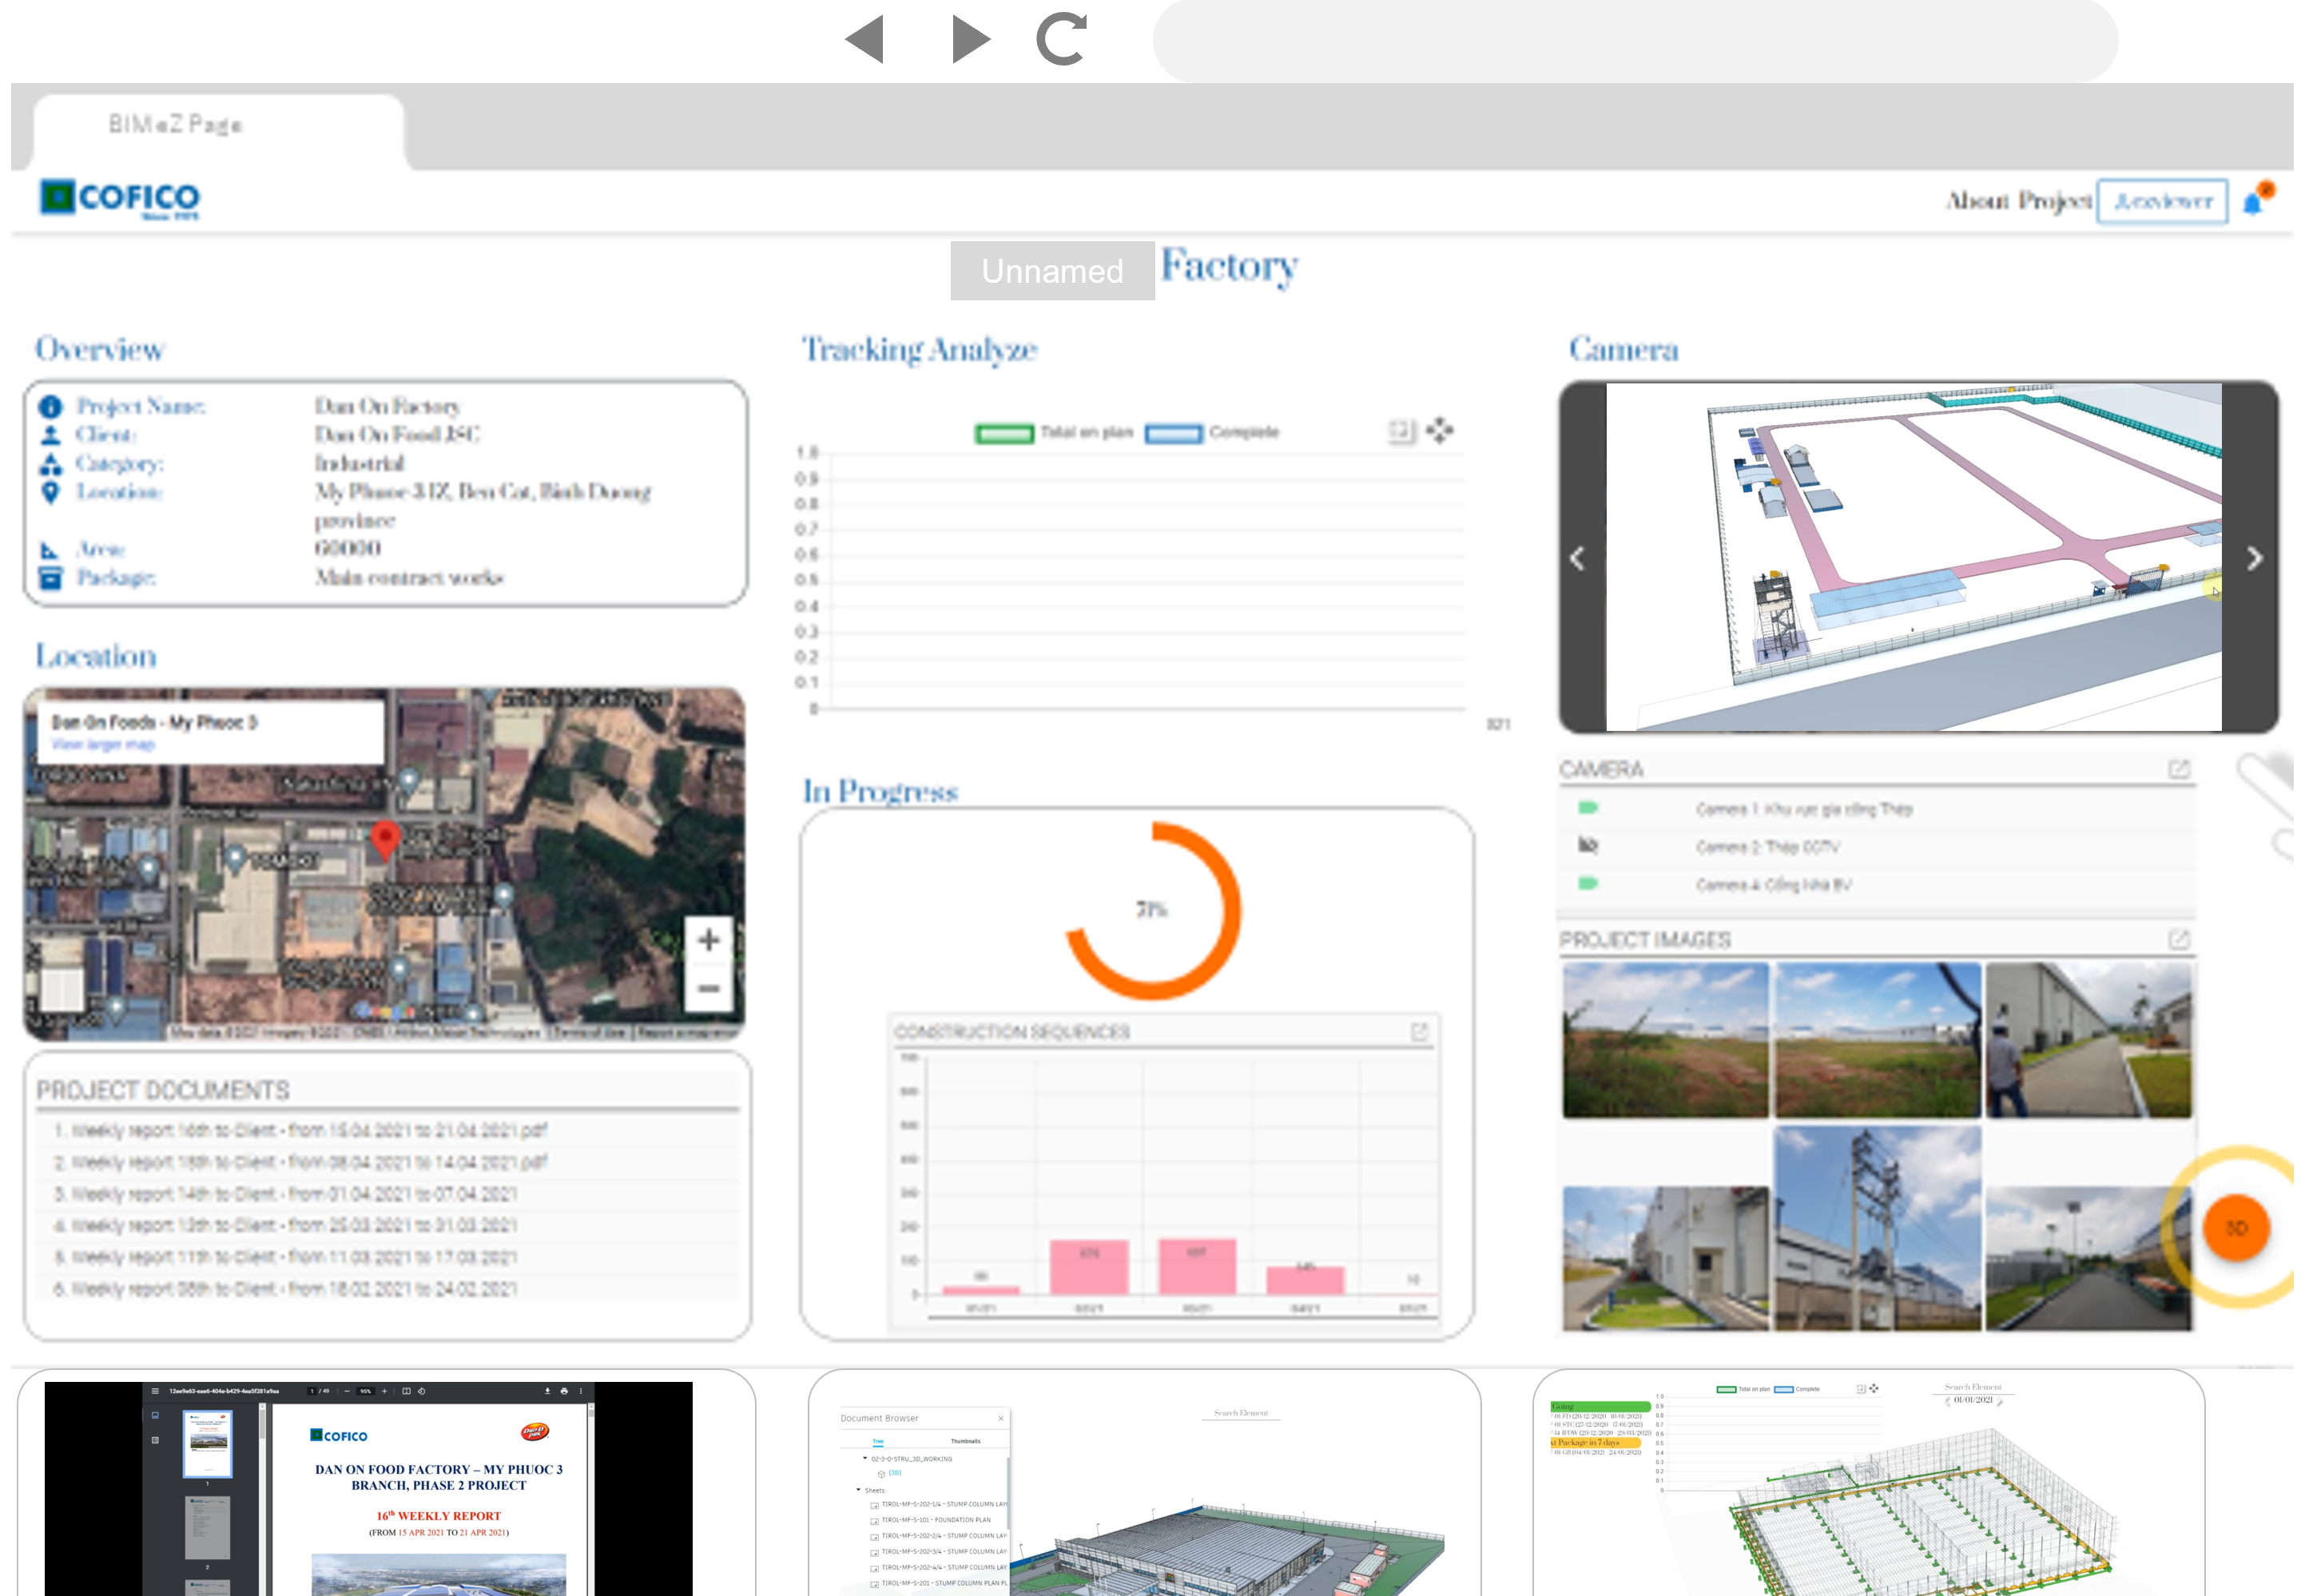Click the browser reload icon
This screenshot has height=1596, width=2309.
(x=1061, y=40)
